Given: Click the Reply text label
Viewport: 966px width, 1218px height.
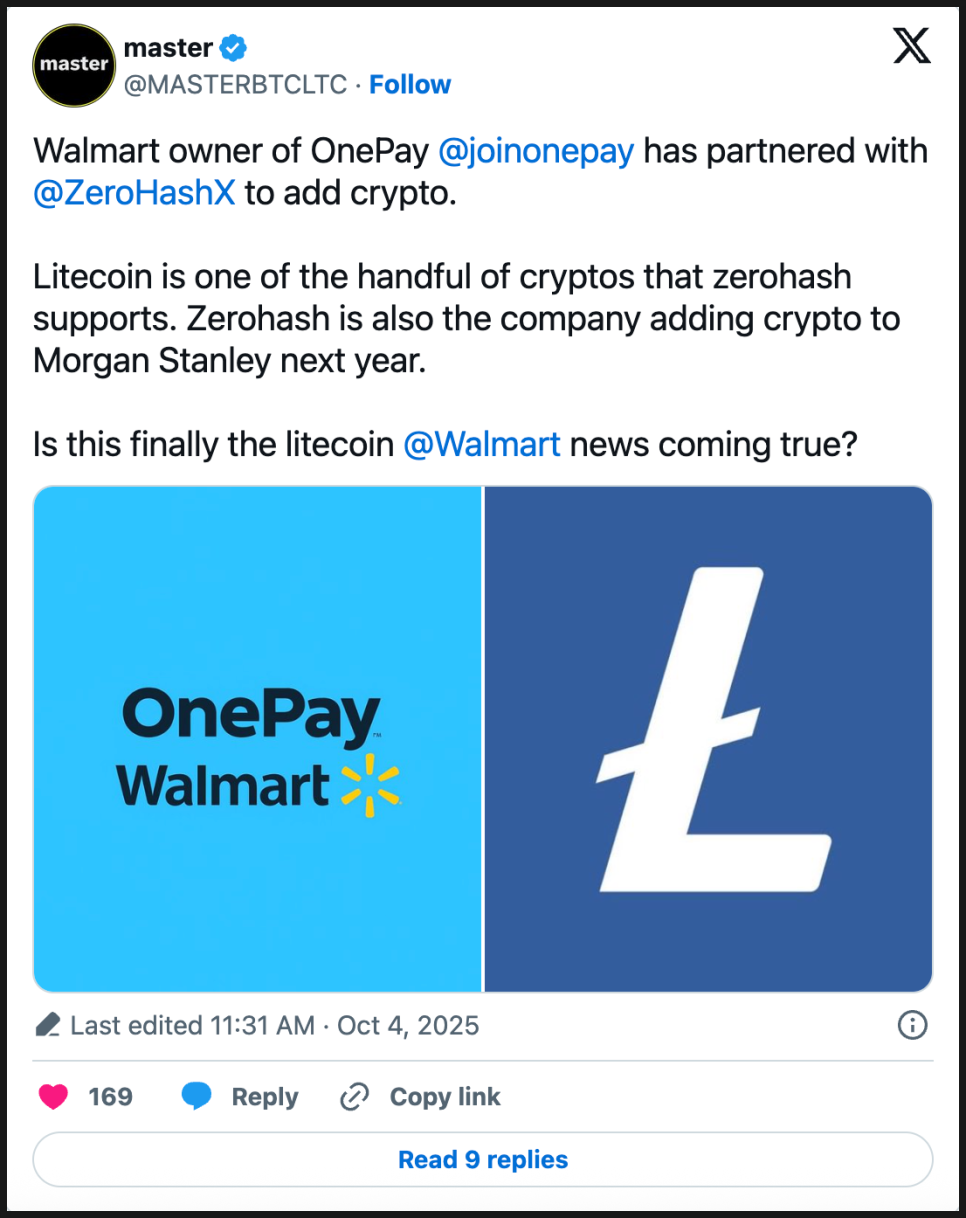Looking at the screenshot, I should 265,1097.
